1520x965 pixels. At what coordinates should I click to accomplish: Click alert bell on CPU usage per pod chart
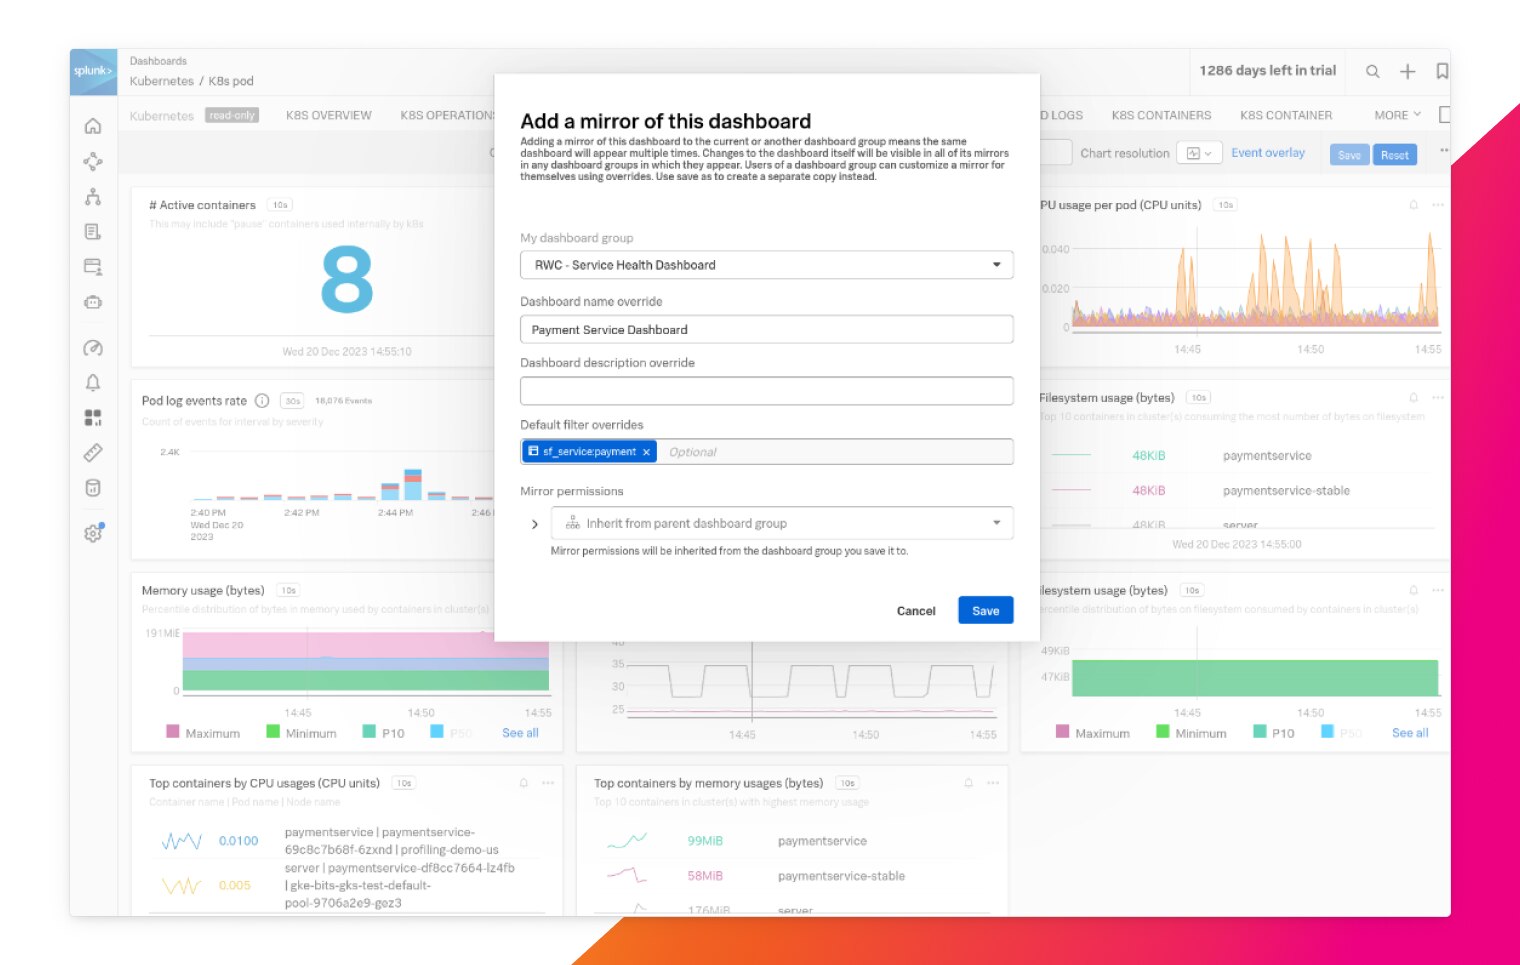coord(1413,205)
